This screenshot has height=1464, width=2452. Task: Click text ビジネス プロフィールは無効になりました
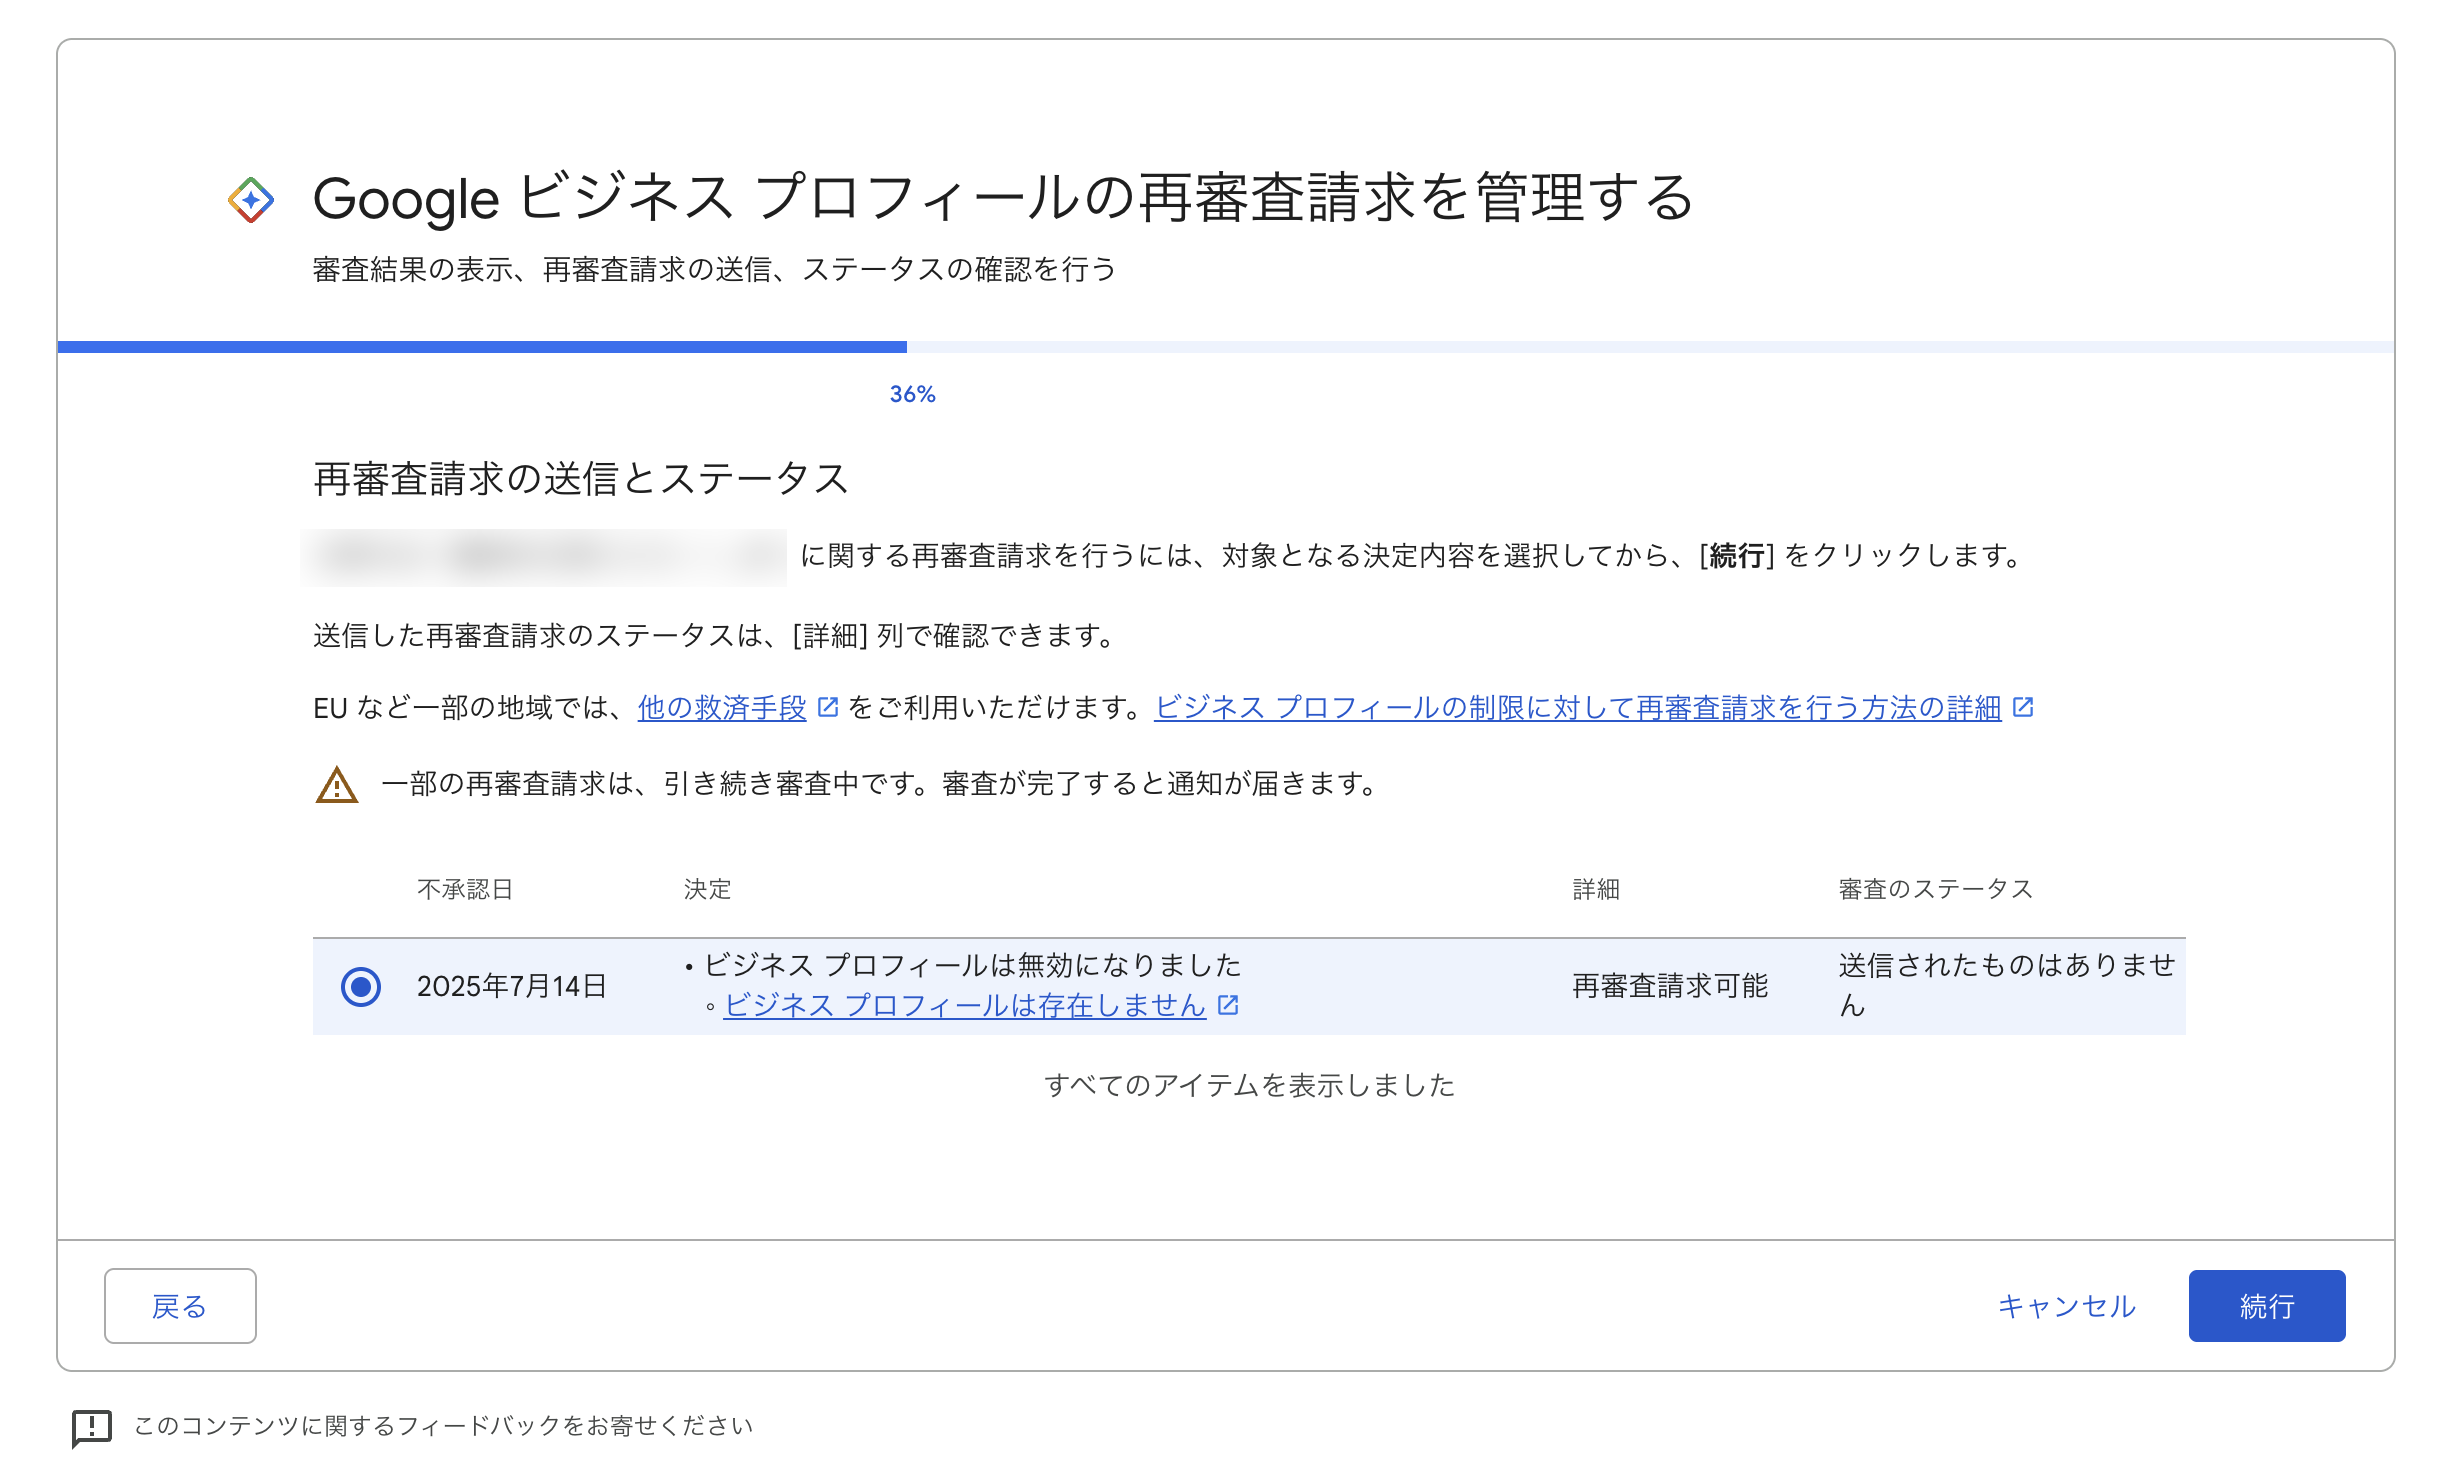[973, 965]
